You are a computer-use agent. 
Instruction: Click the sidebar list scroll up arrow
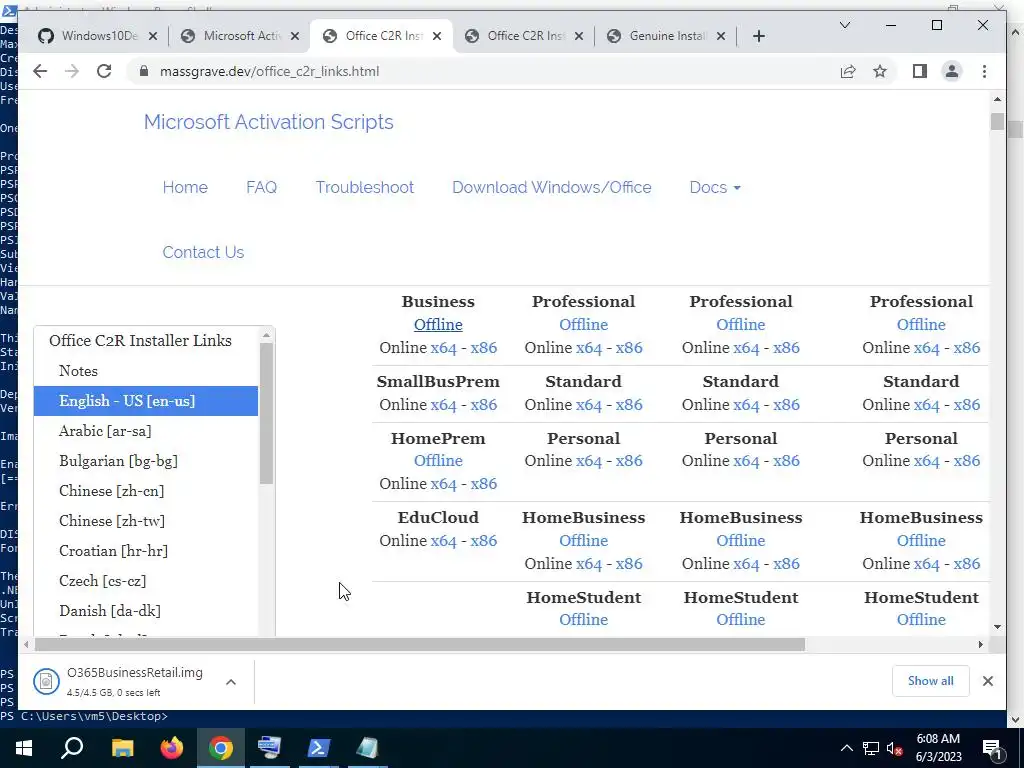266,335
